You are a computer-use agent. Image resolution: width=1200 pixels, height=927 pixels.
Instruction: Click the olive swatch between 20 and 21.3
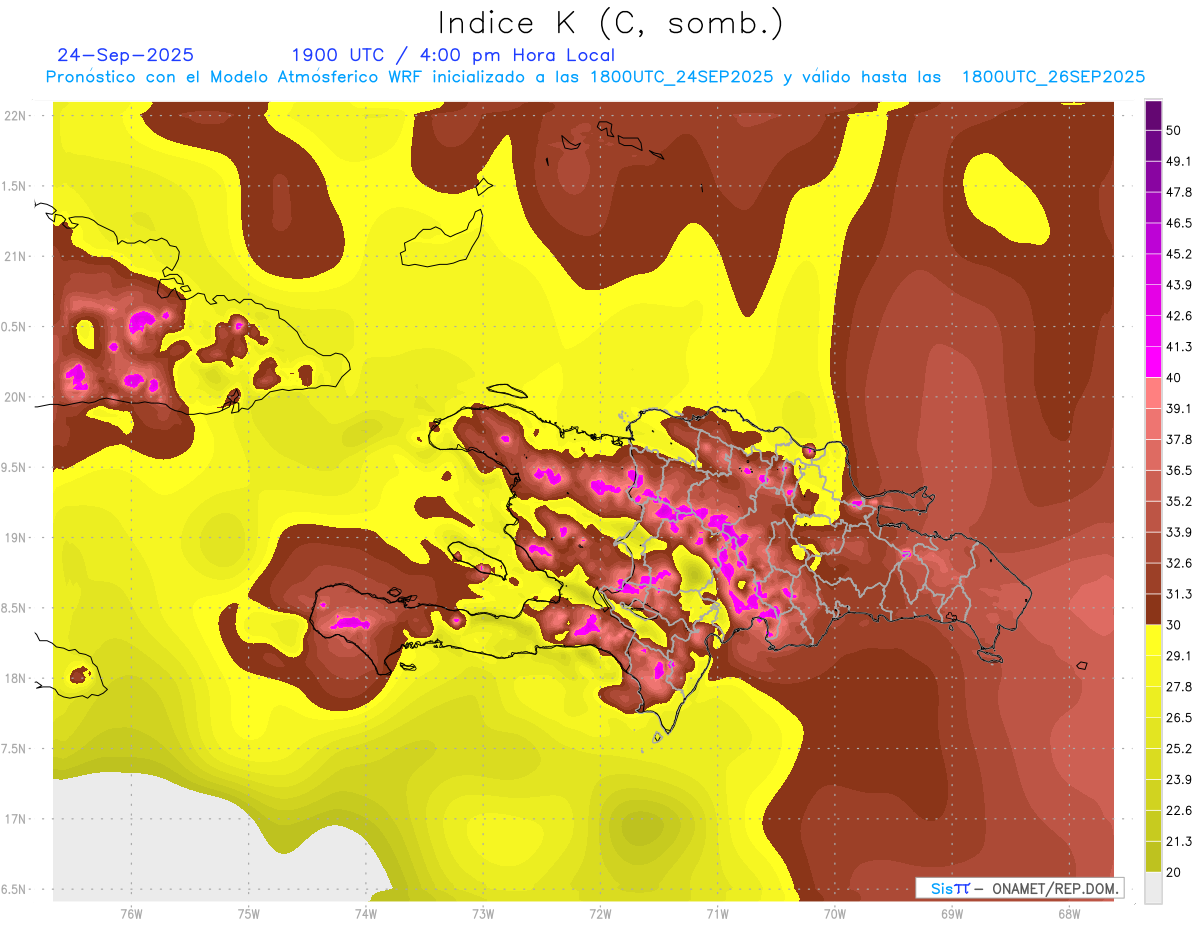click(x=1153, y=857)
